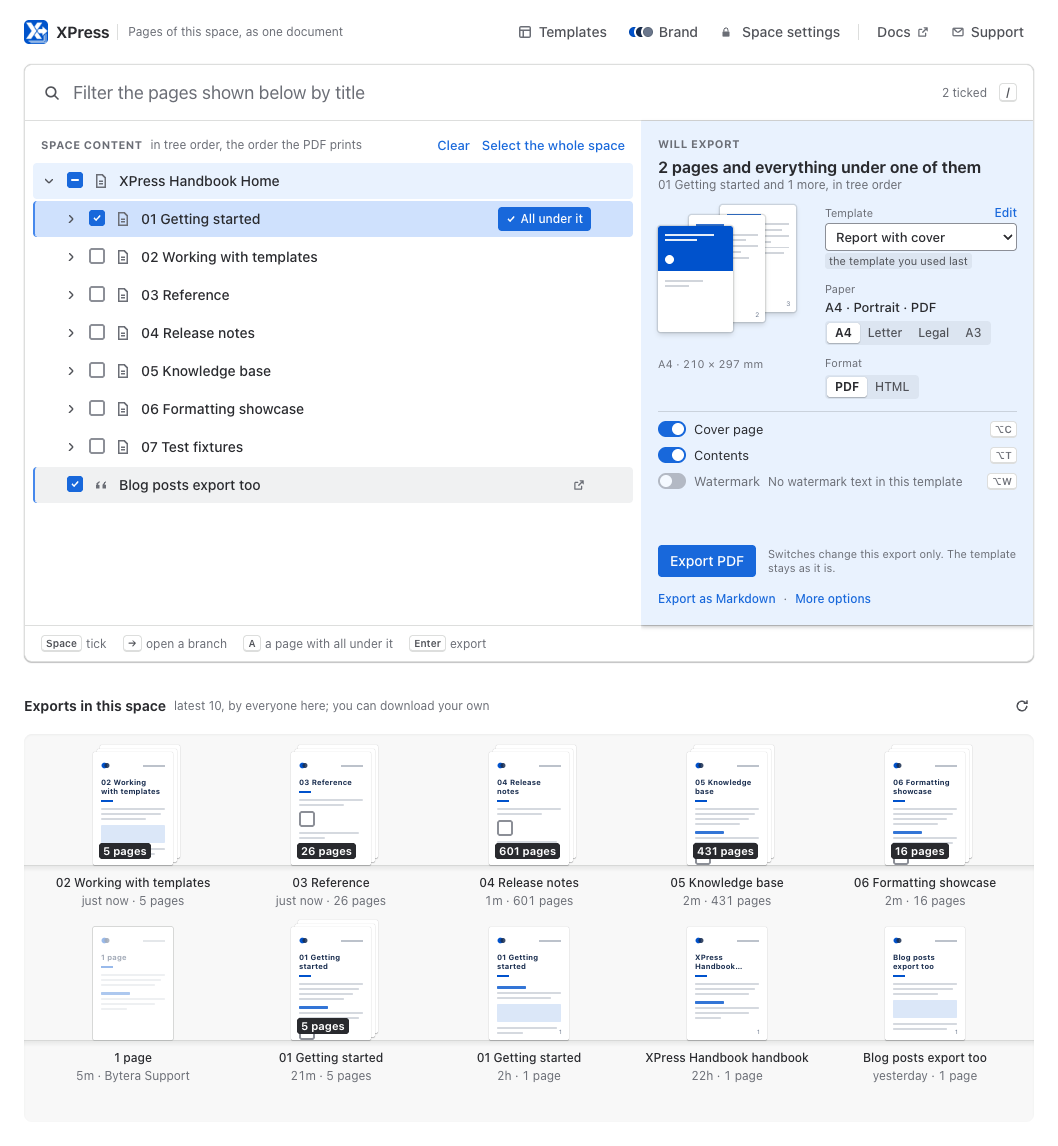Click the Export PDF button
The height and width of the screenshot is (1146, 1058).
pyautogui.click(x=707, y=561)
